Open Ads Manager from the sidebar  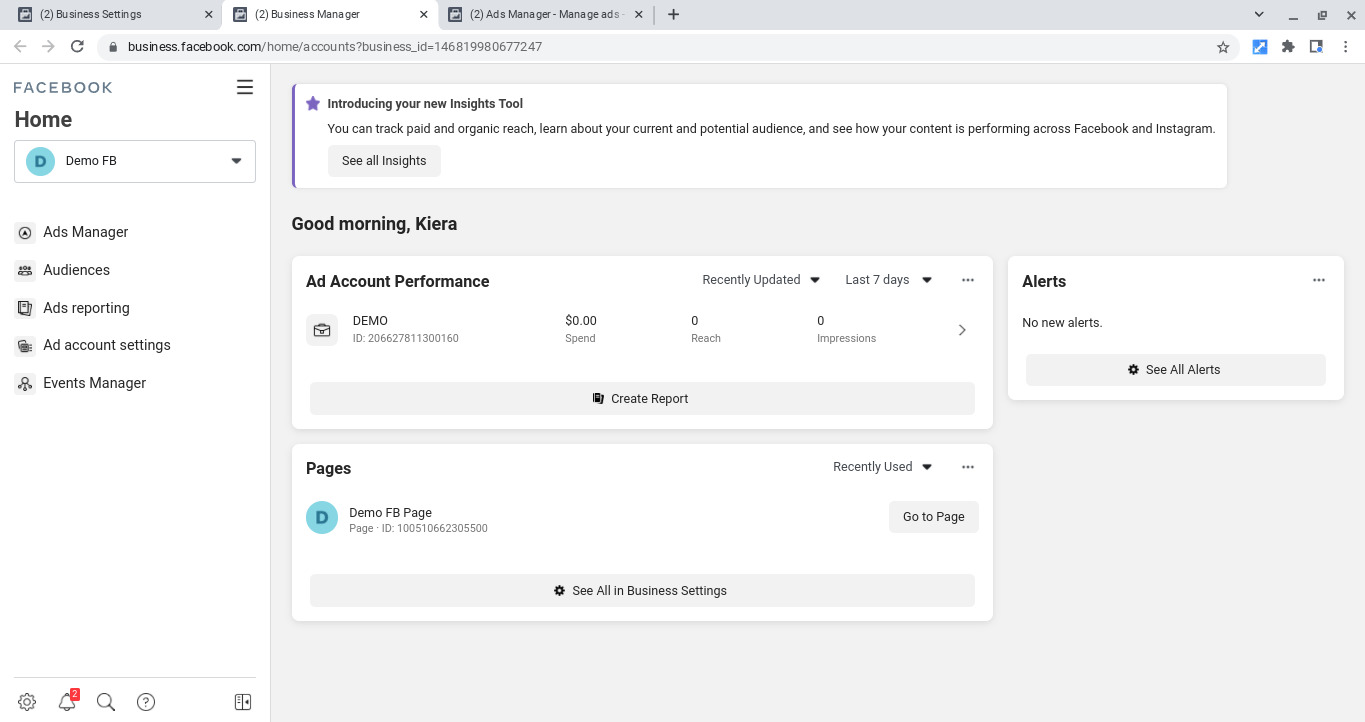pyautogui.click(x=86, y=232)
